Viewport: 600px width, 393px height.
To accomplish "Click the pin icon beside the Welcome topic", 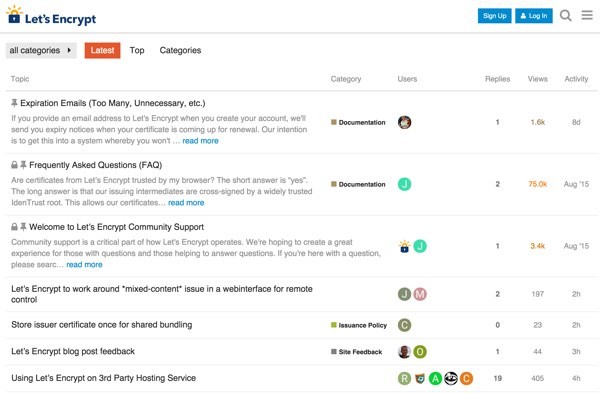I will pyautogui.click(x=23, y=227).
